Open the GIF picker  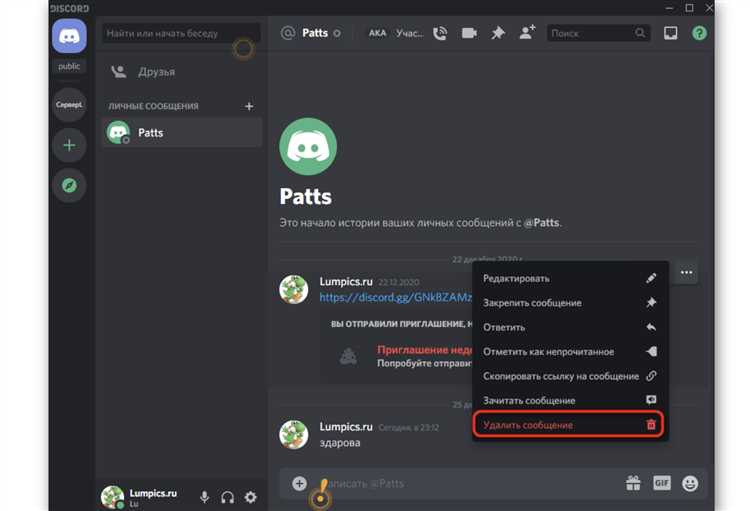(662, 483)
